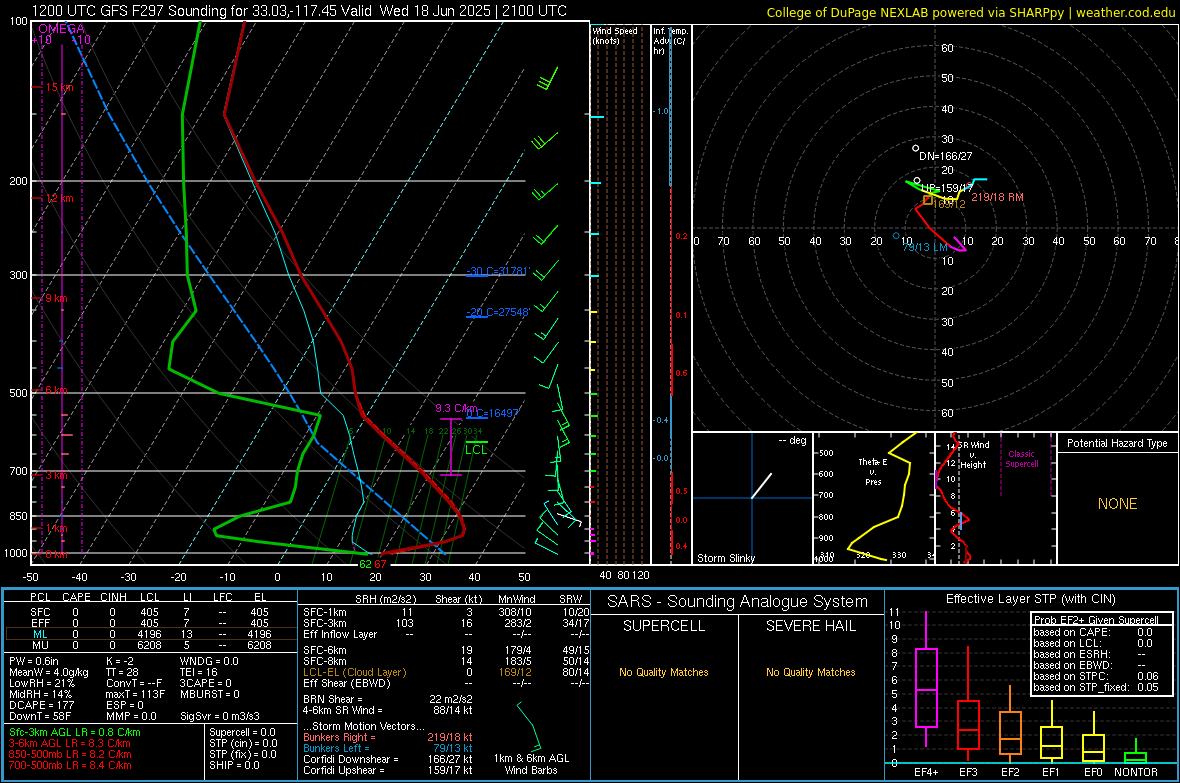Click the Effective Layer STP (with CIN) title
The width and height of the screenshot is (1180, 783).
pos(1030,599)
